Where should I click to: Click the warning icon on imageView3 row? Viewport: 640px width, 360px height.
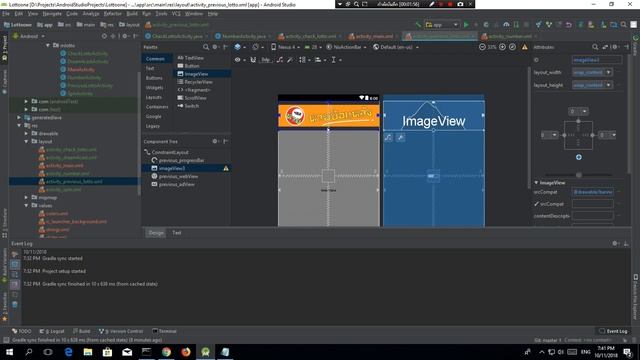click(x=226, y=168)
